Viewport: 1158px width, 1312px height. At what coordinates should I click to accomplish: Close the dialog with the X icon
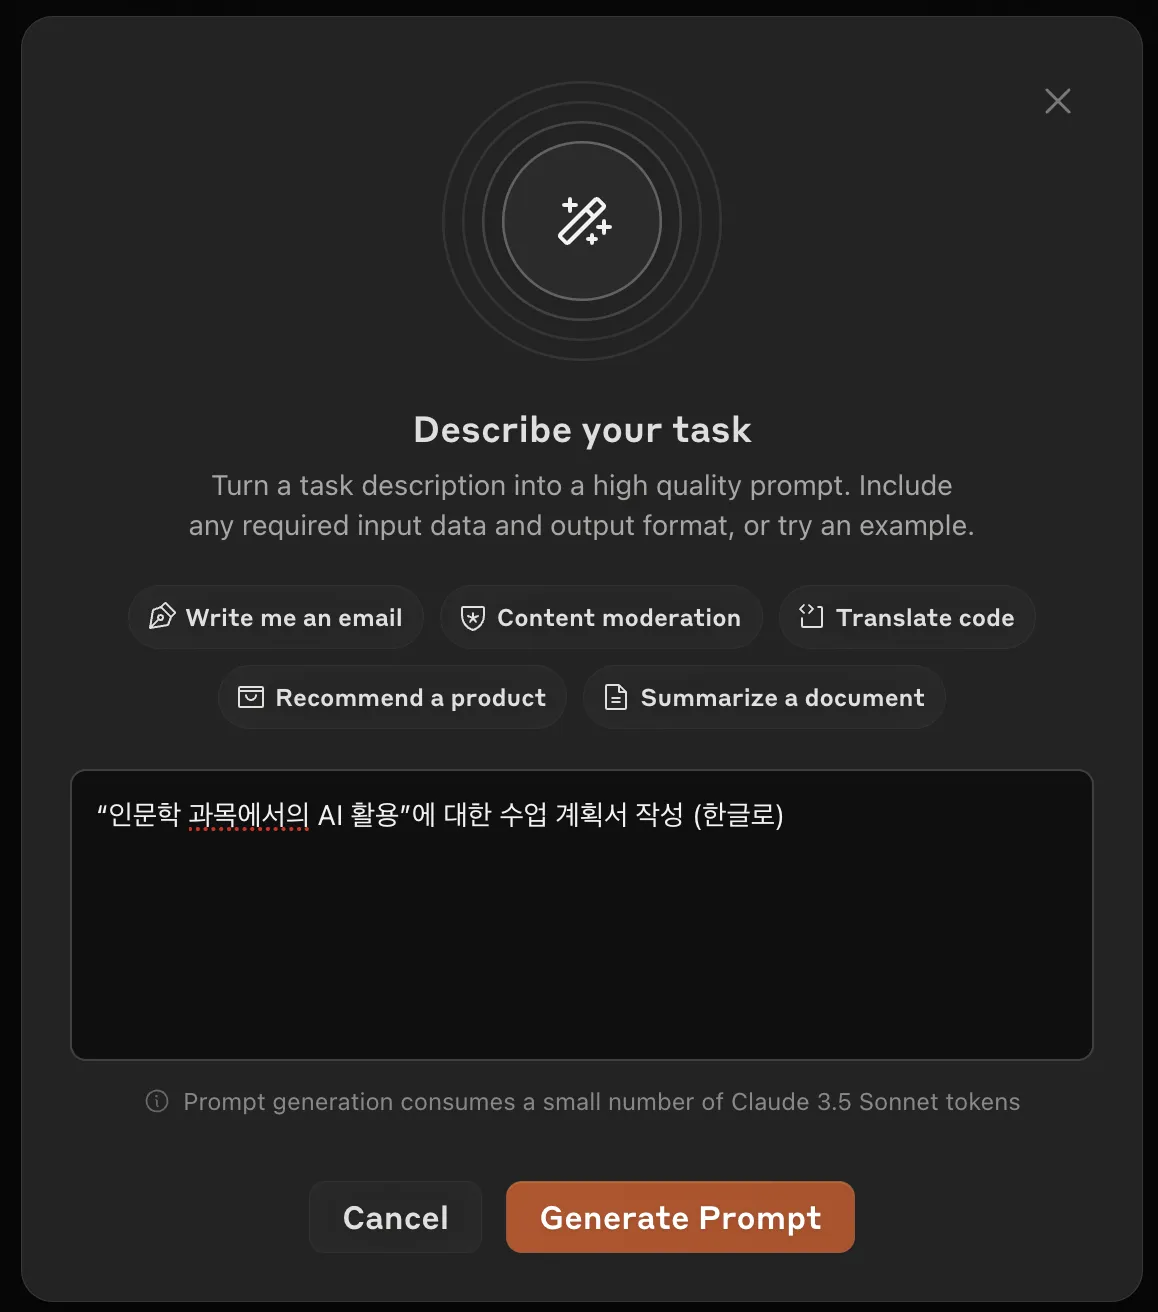click(1057, 101)
